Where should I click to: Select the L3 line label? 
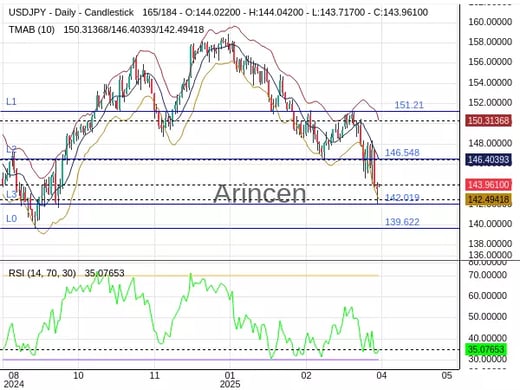point(11,194)
